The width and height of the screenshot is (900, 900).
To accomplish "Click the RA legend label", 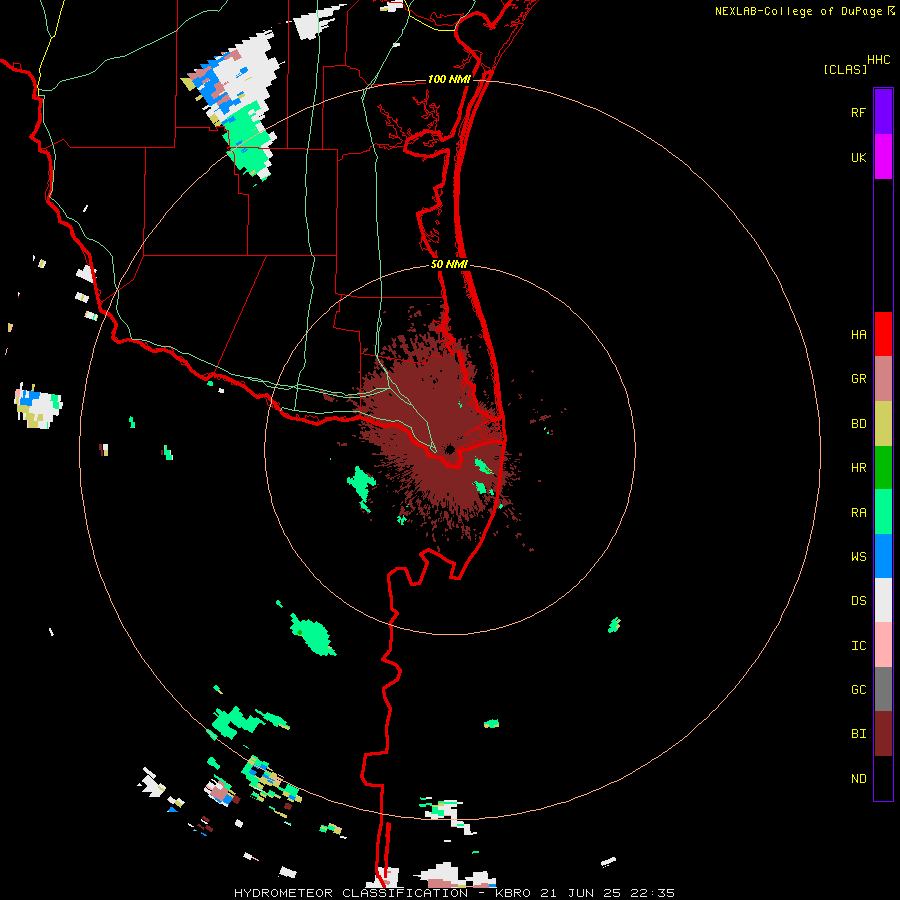I will [x=858, y=513].
